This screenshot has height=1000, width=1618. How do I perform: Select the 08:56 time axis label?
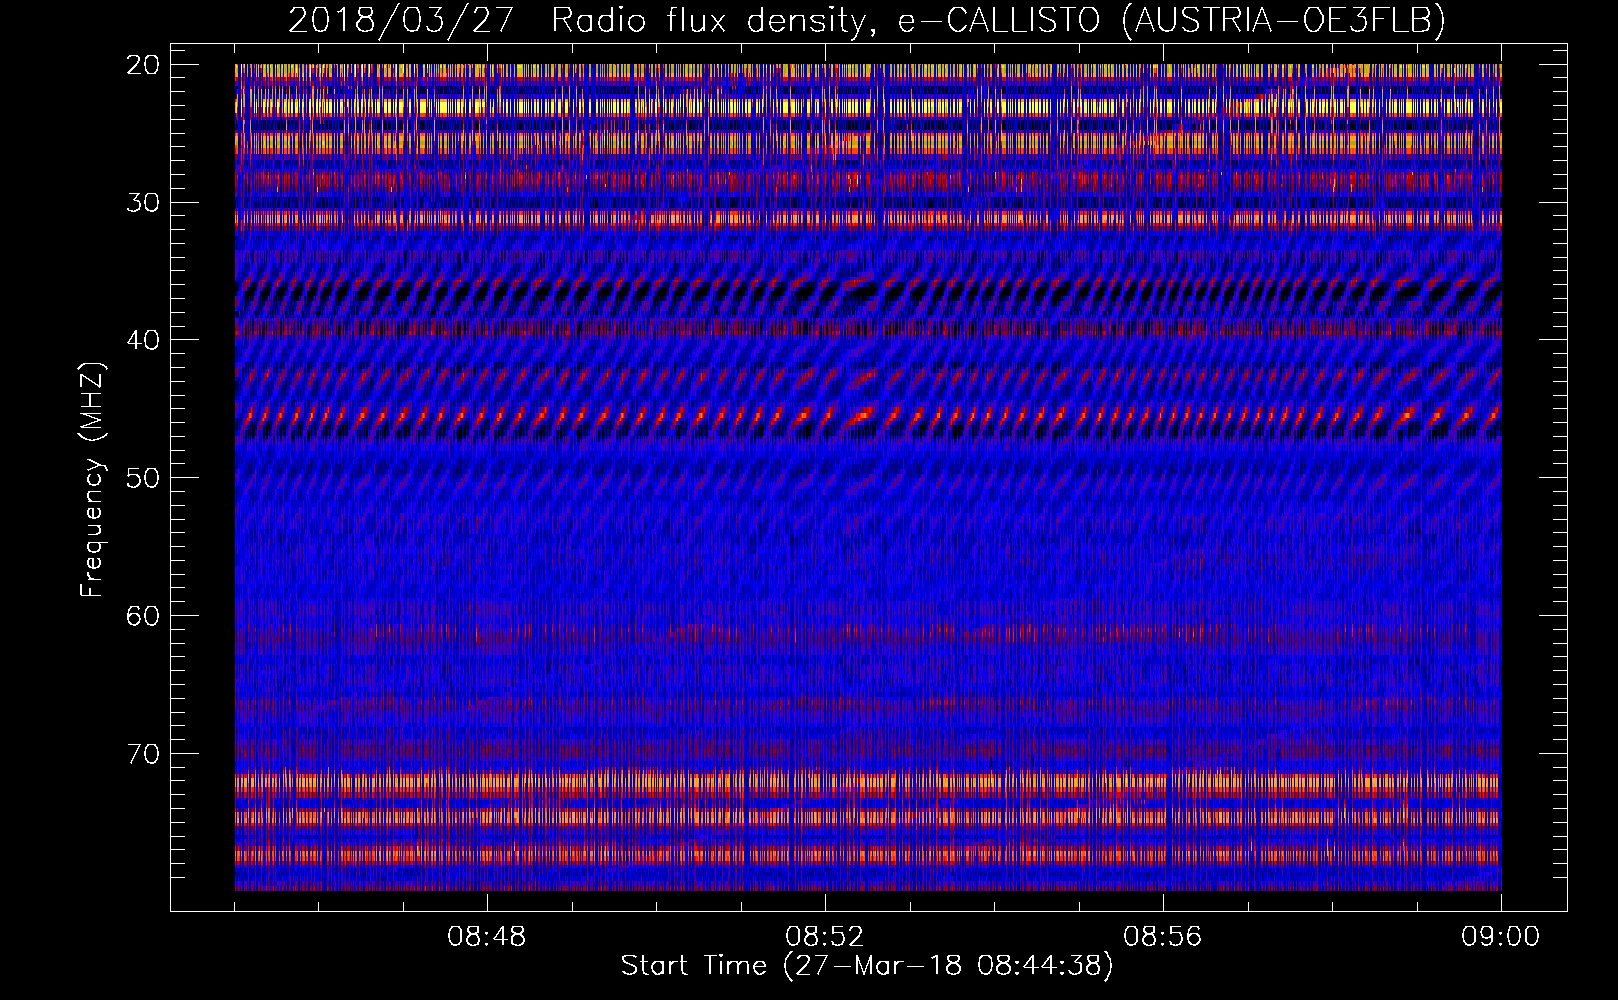point(1163,937)
